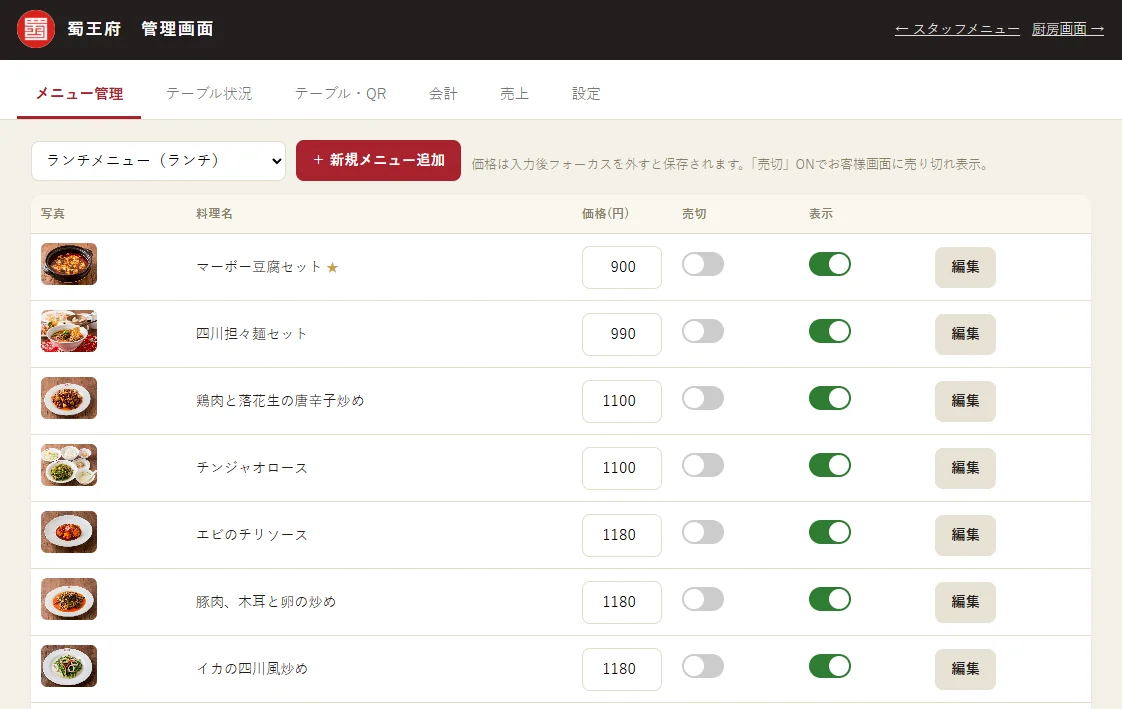
Task: Open the 四川担々麺セット photo thumbnail
Action: (x=69, y=331)
